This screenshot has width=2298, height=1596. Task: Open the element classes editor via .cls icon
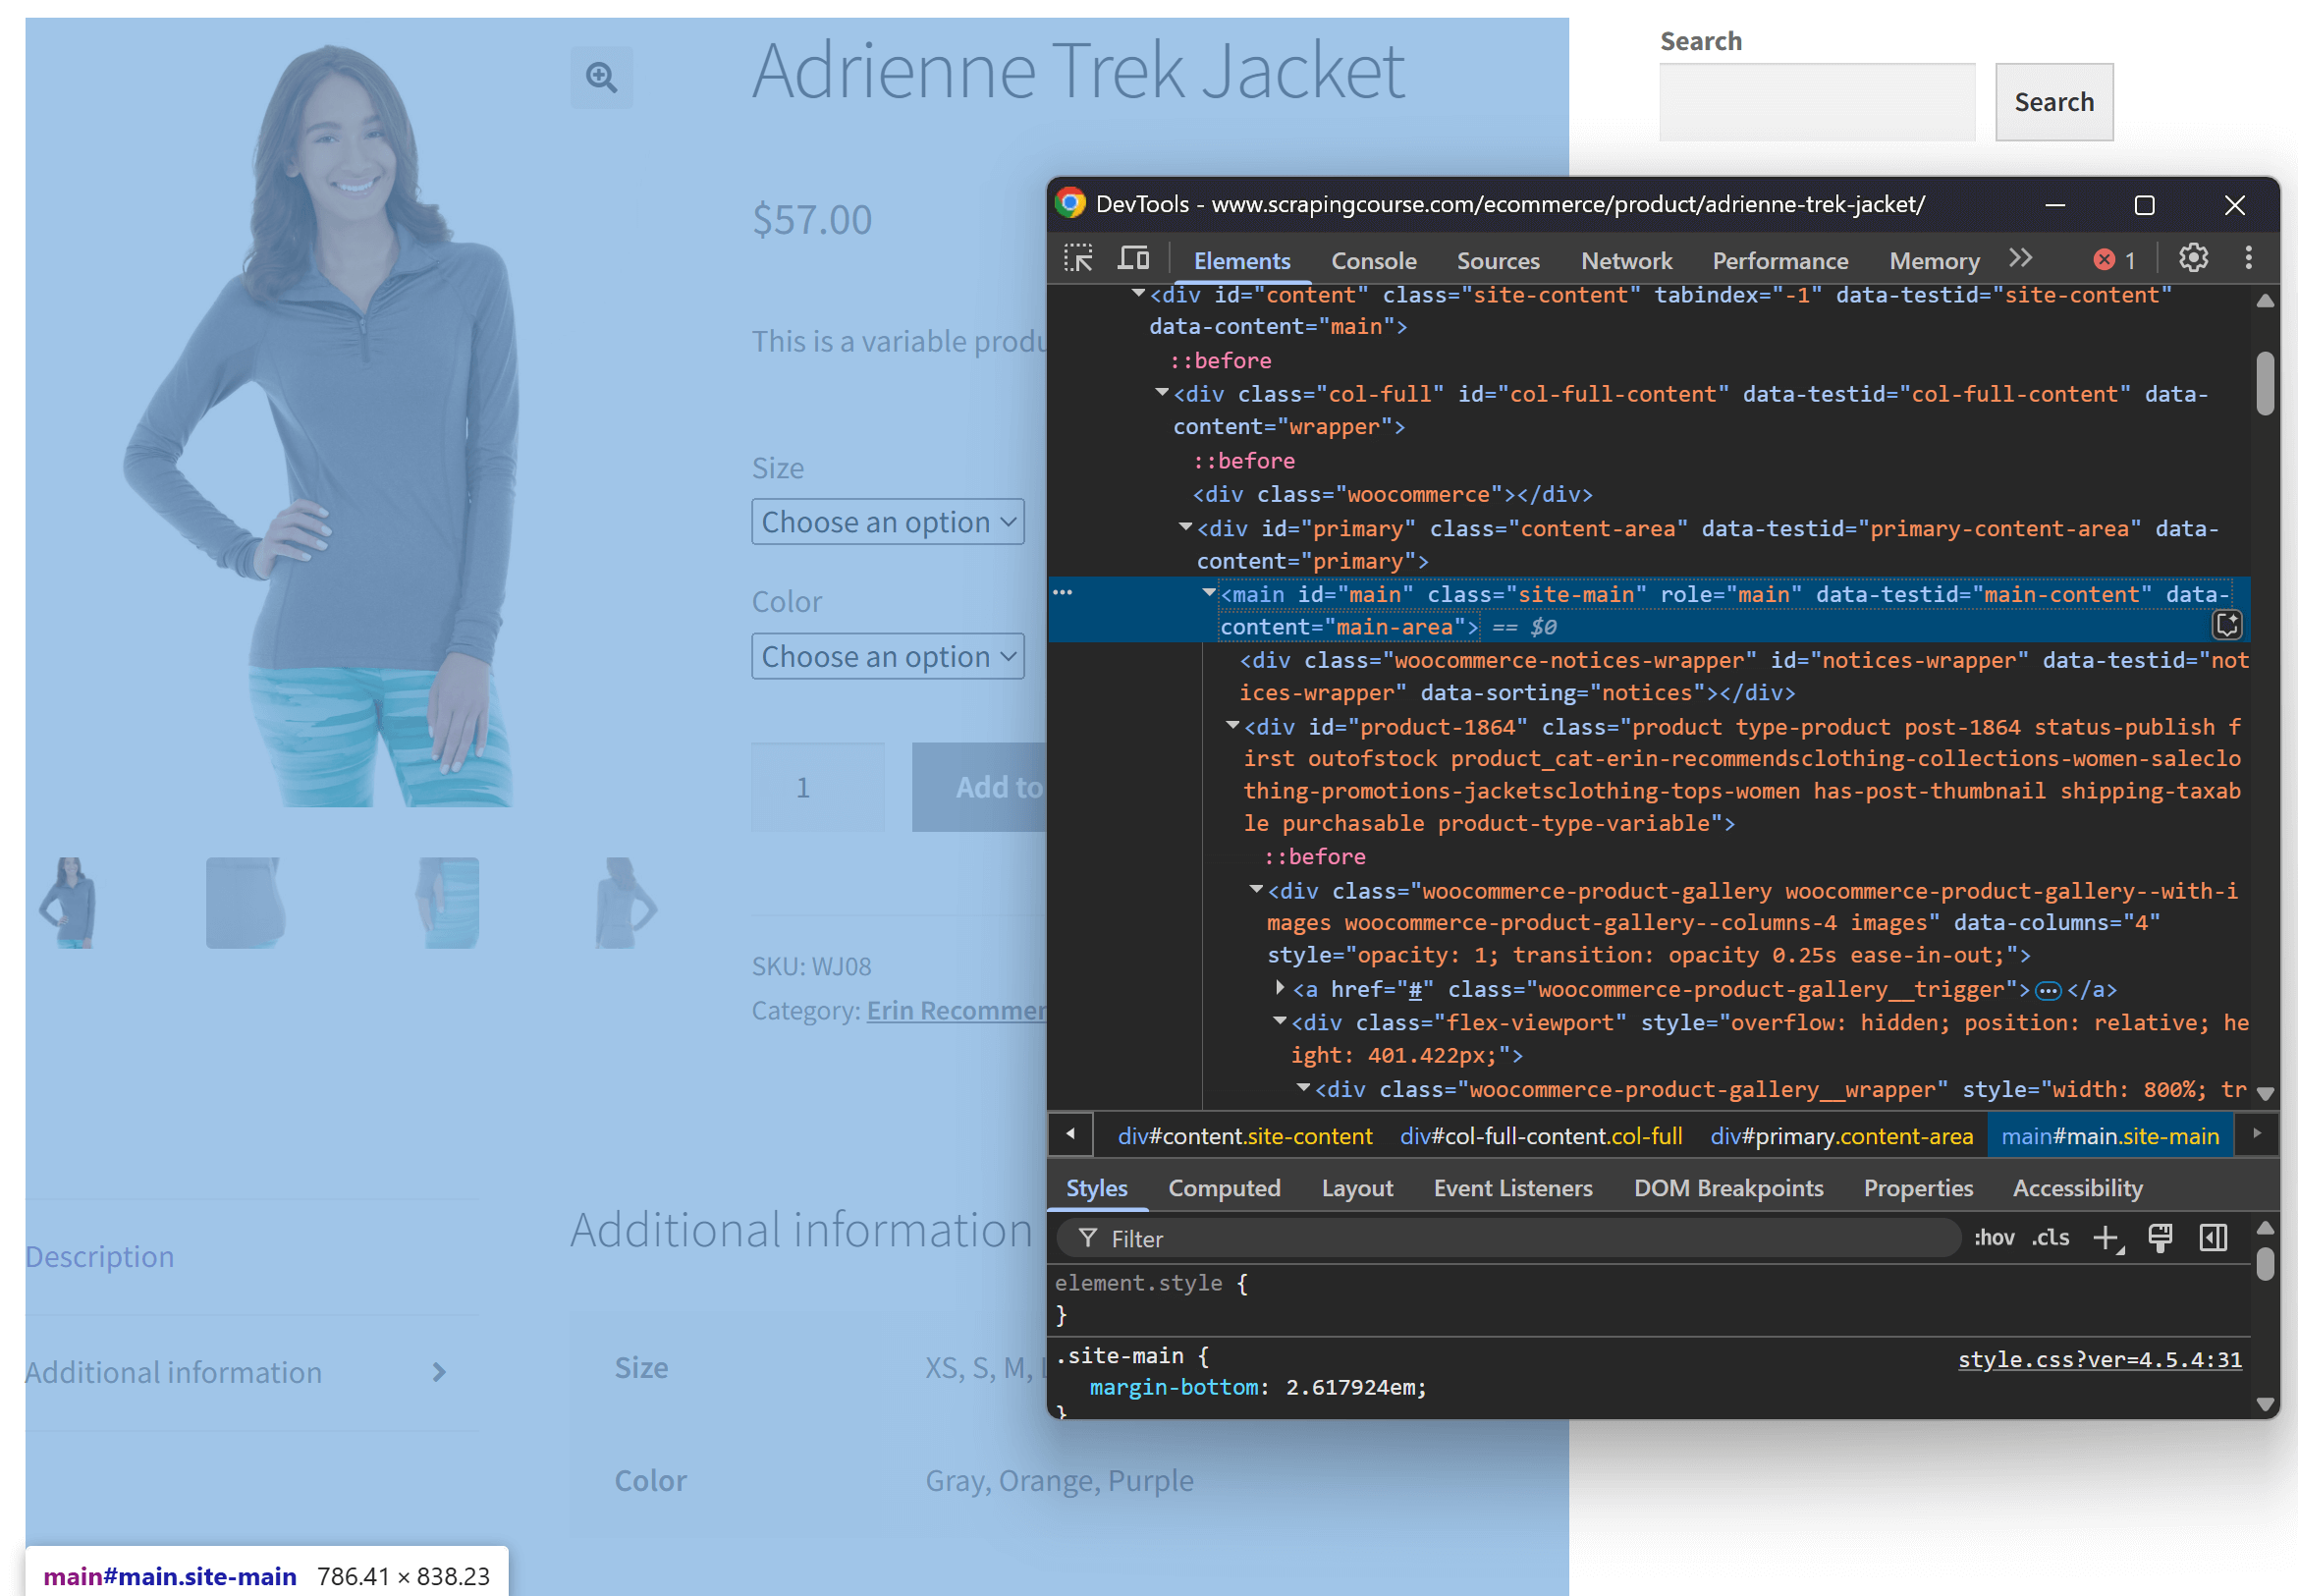point(2050,1238)
